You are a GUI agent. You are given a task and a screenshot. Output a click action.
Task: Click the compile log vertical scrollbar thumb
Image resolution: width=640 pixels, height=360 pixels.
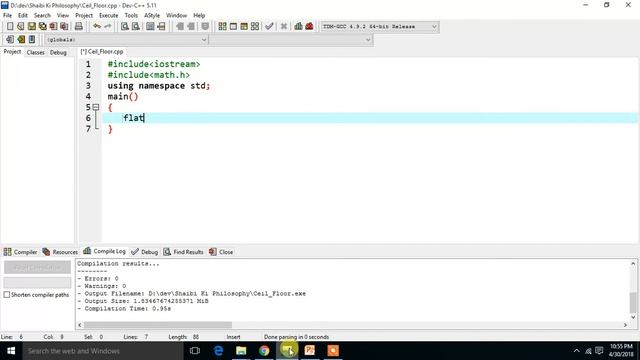633,302
